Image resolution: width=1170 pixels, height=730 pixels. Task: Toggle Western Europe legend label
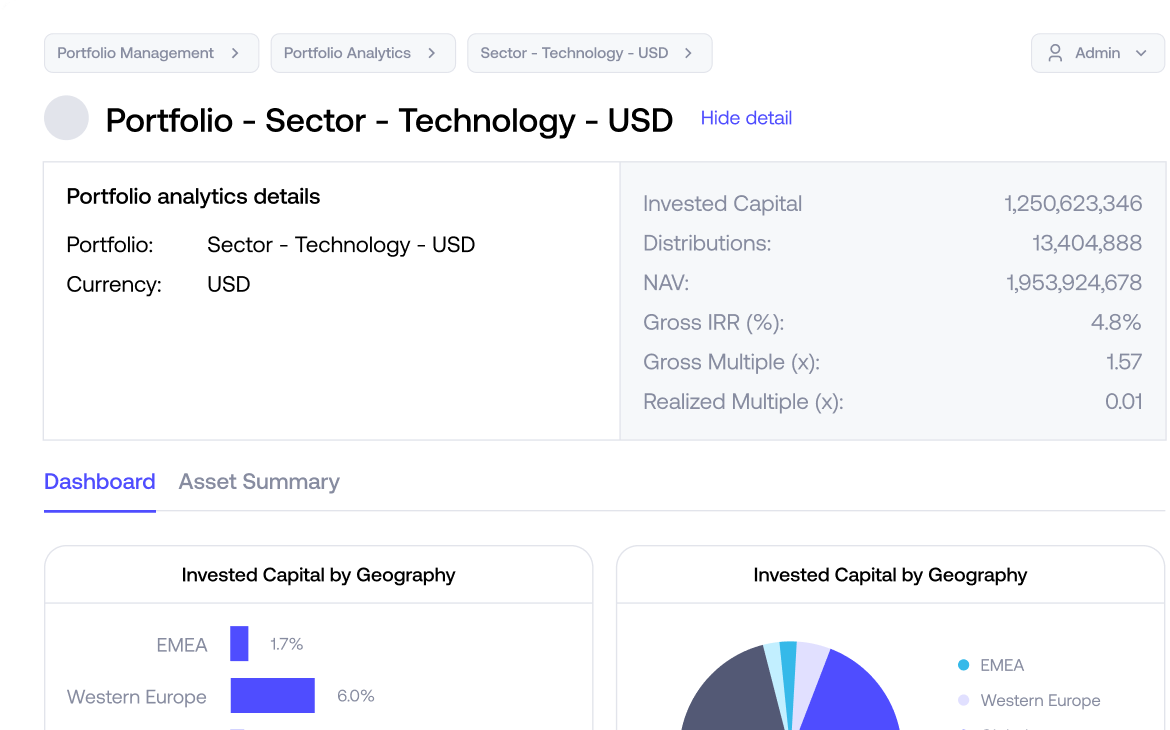1040,700
